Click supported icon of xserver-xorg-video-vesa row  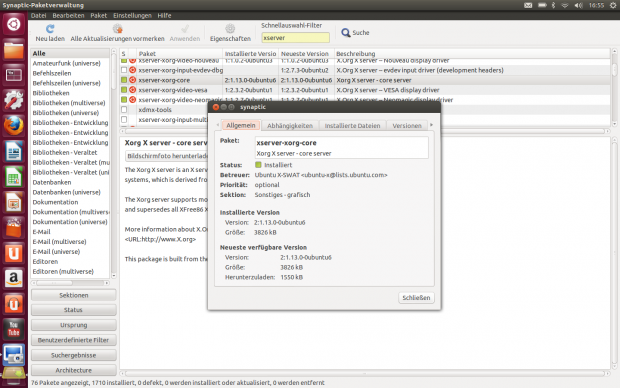(x=132, y=90)
